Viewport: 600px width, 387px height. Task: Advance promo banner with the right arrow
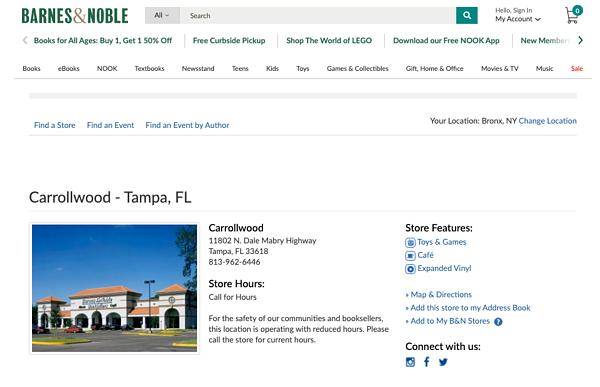point(580,40)
